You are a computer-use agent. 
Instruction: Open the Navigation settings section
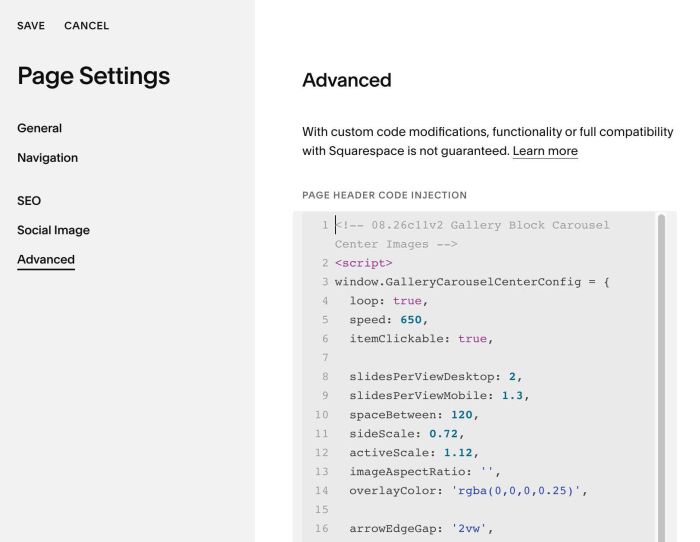[47, 158]
